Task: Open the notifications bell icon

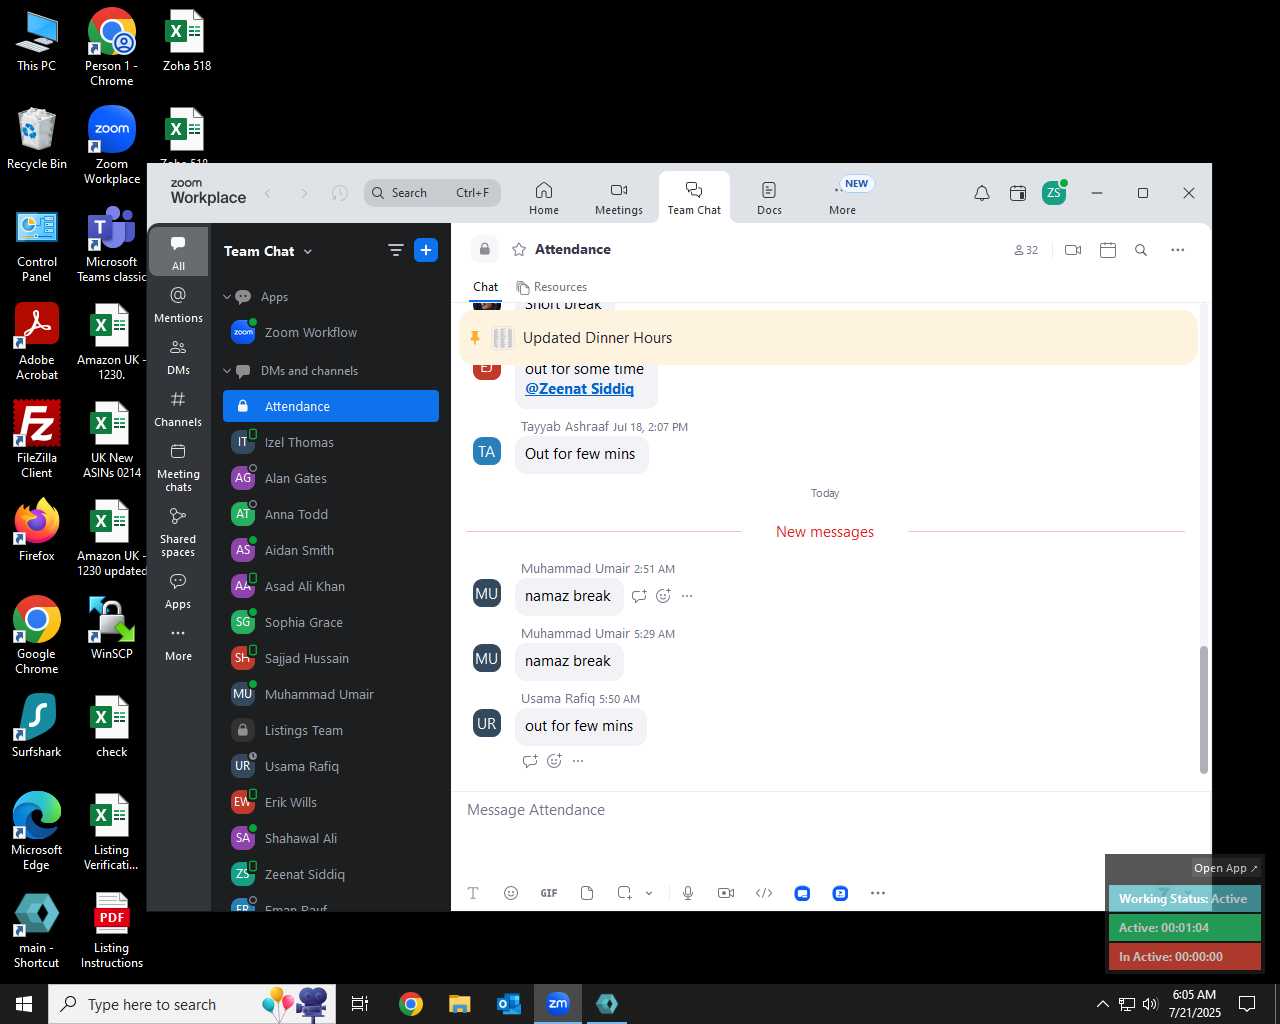Action: [982, 193]
